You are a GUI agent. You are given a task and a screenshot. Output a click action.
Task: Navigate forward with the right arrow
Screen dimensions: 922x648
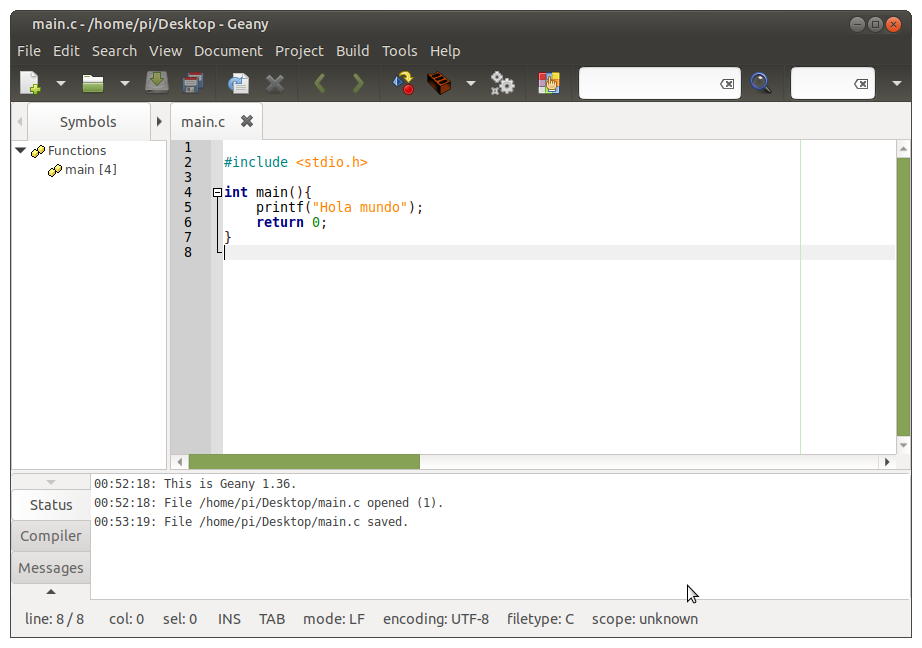point(358,83)
